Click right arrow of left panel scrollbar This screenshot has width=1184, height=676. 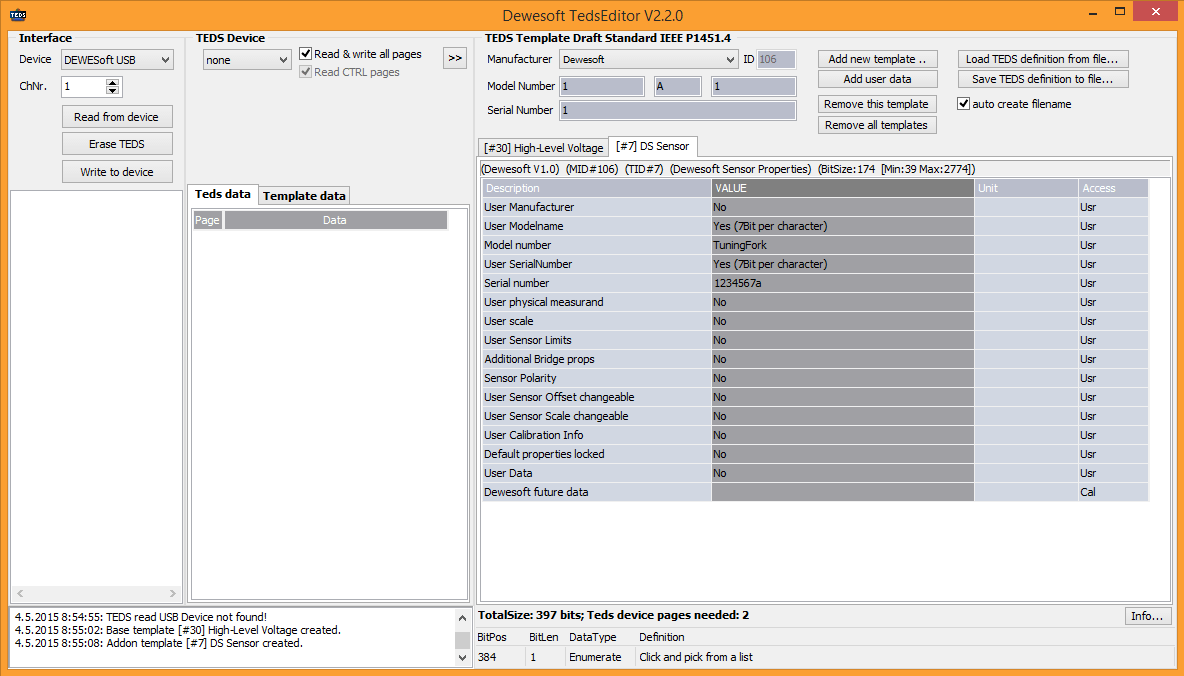click(x=172, y=594)
